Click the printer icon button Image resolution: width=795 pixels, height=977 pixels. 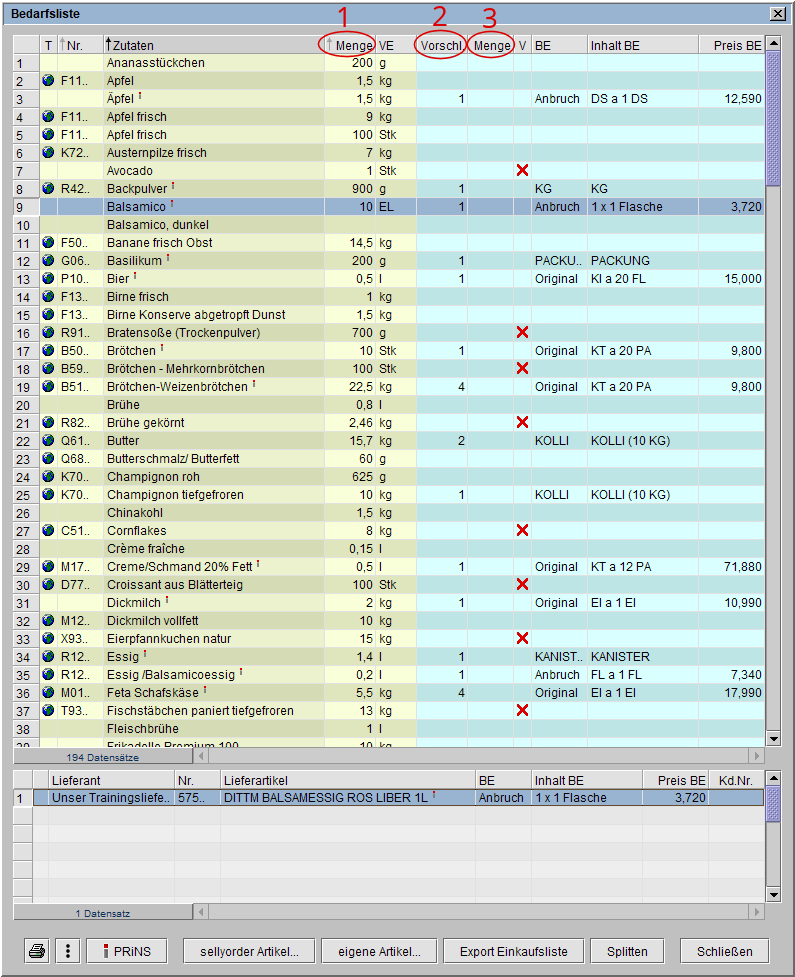[36, 951]
